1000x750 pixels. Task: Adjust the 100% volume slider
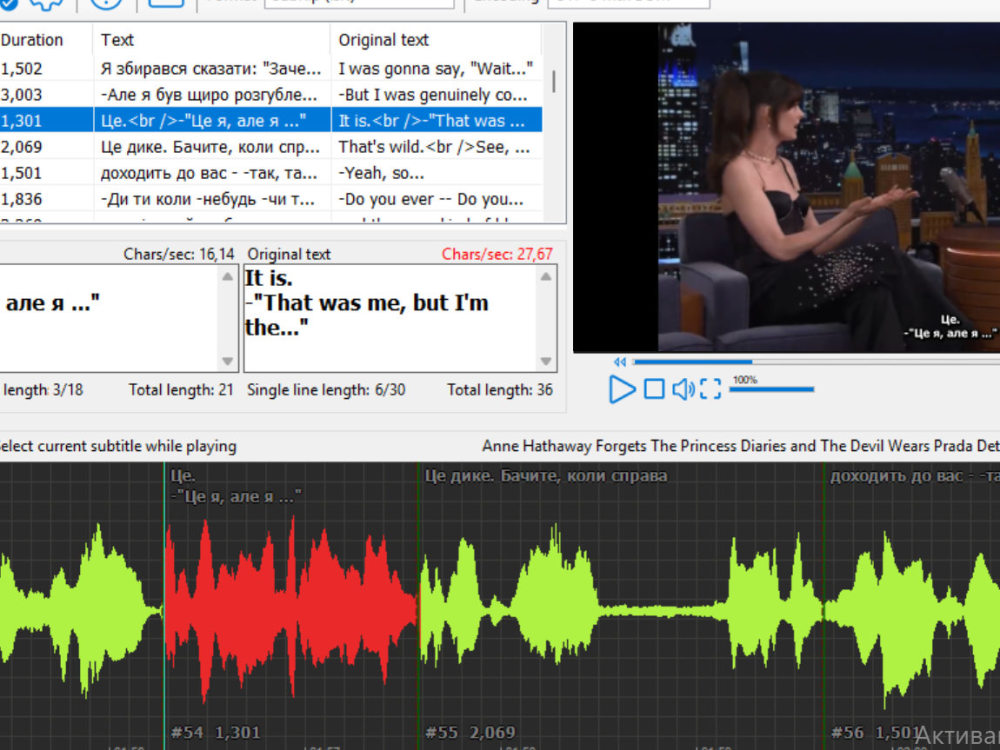click(x=772, y=389)
